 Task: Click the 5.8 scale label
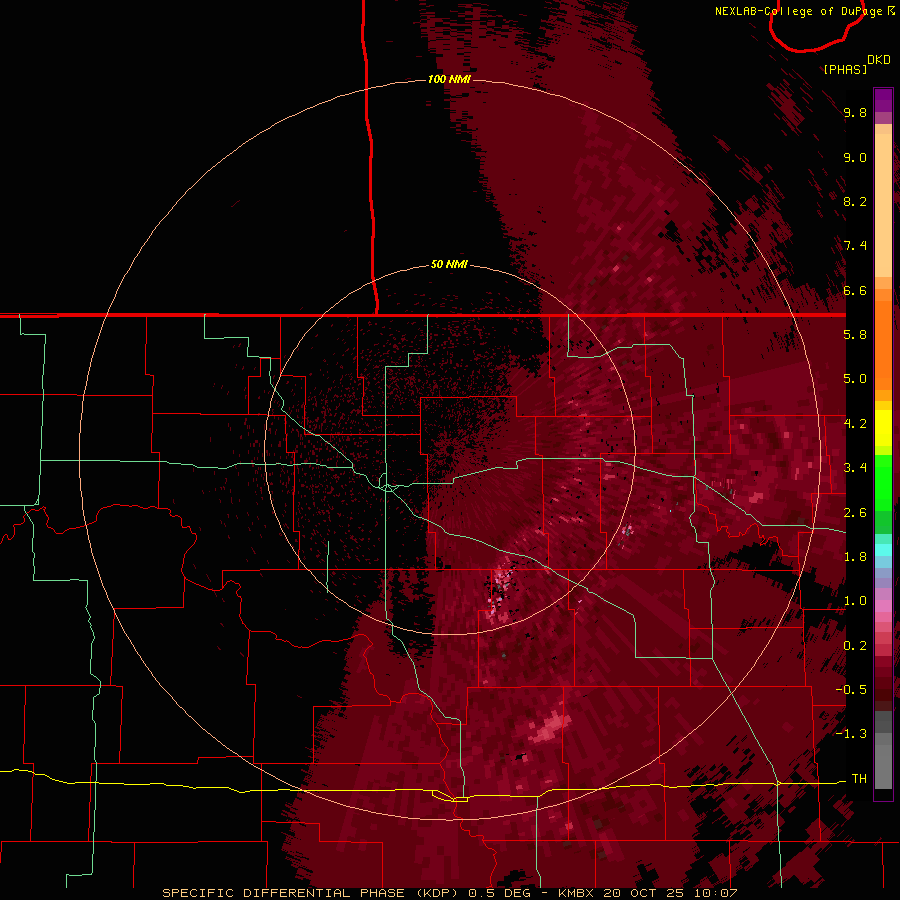pyautogui.click(x=855, y=334)
